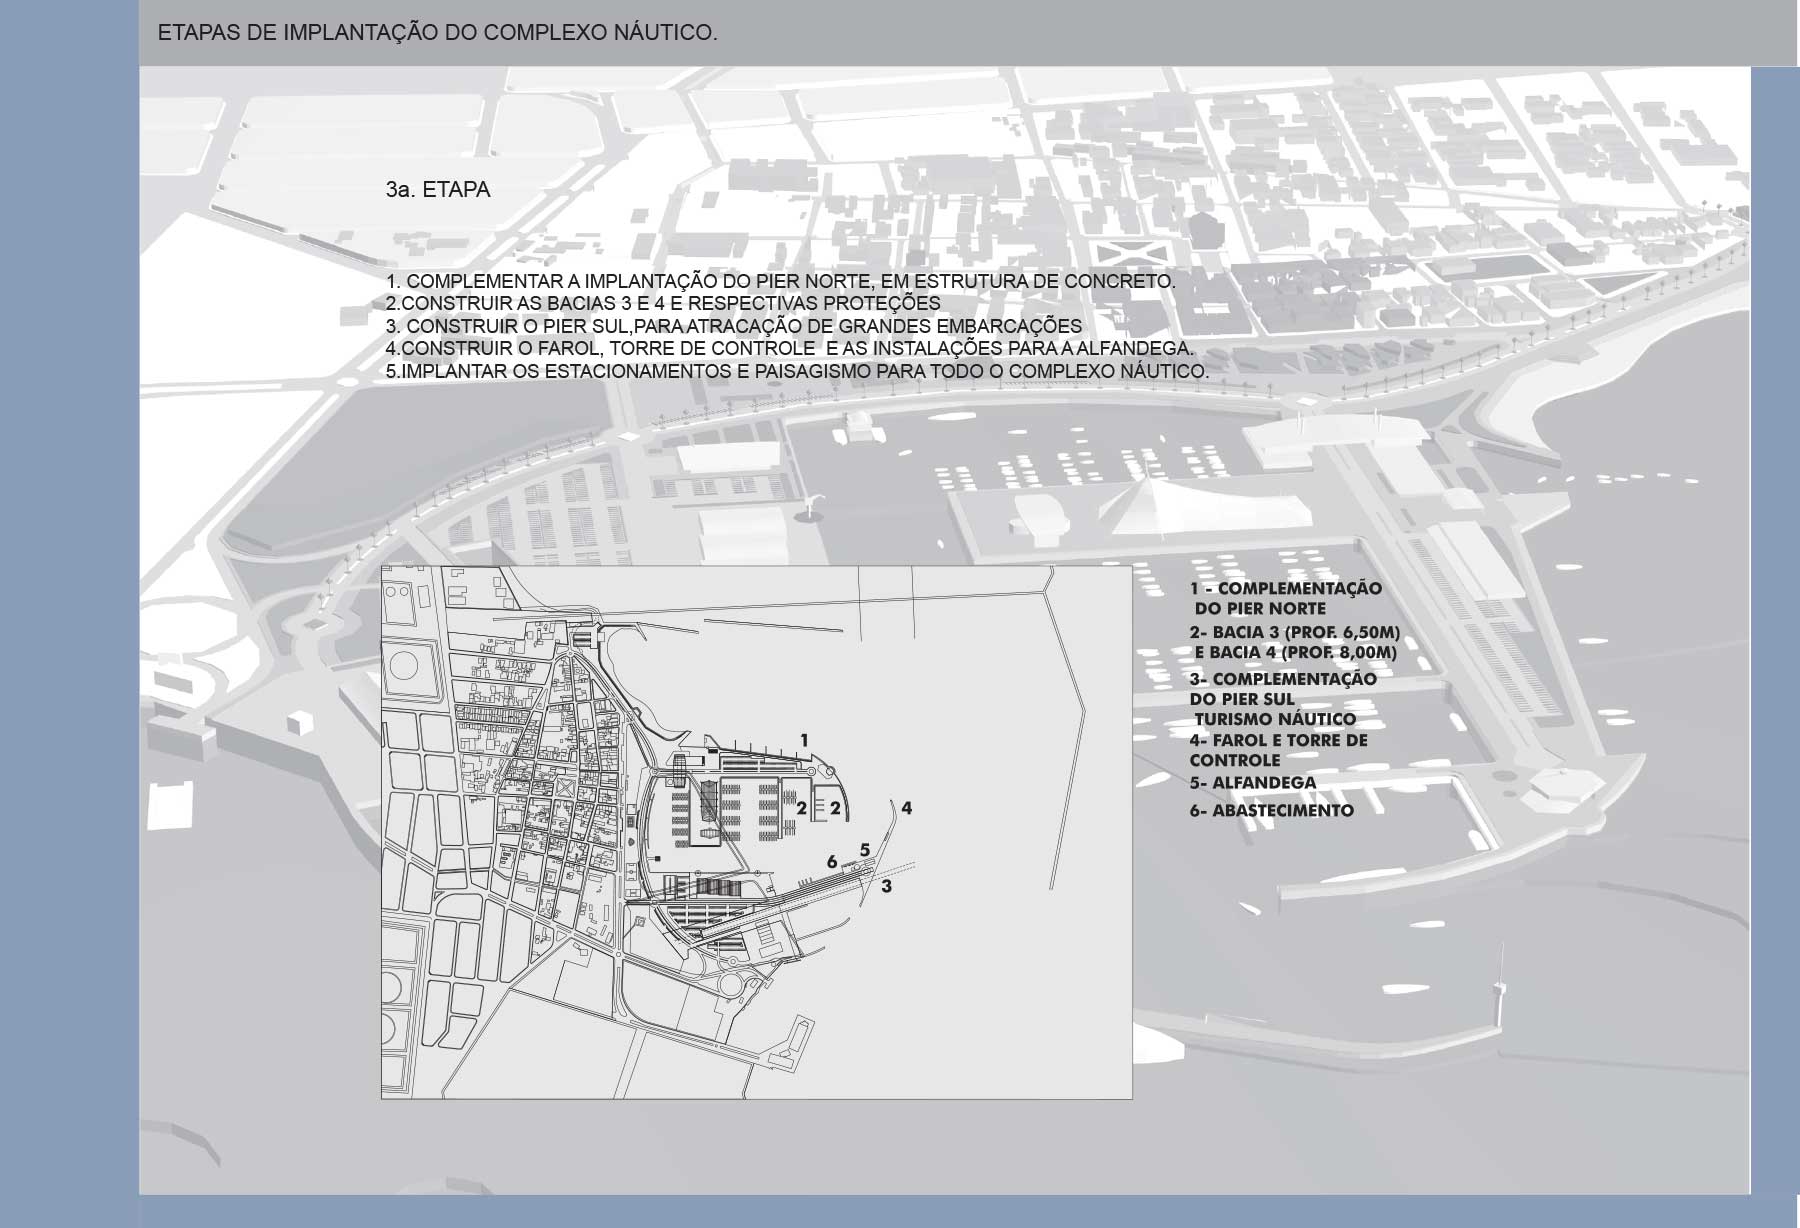Click line '1. COMPLEMENTAR A IMPLANTAÇÃO DO PIER NORTE'
Viewport: 1800px width, 1228px height.
pos(781,282)
